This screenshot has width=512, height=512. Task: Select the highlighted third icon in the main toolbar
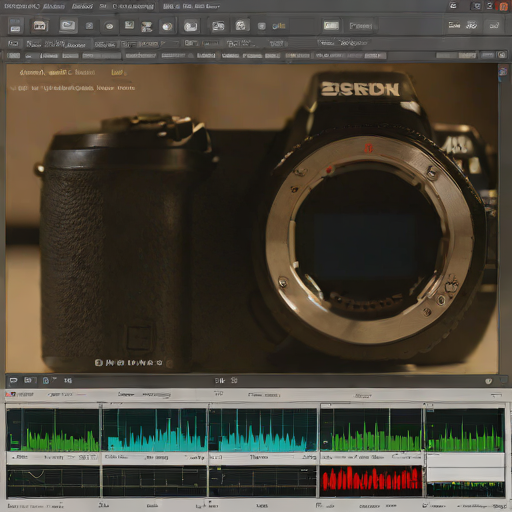coord(68,25)
